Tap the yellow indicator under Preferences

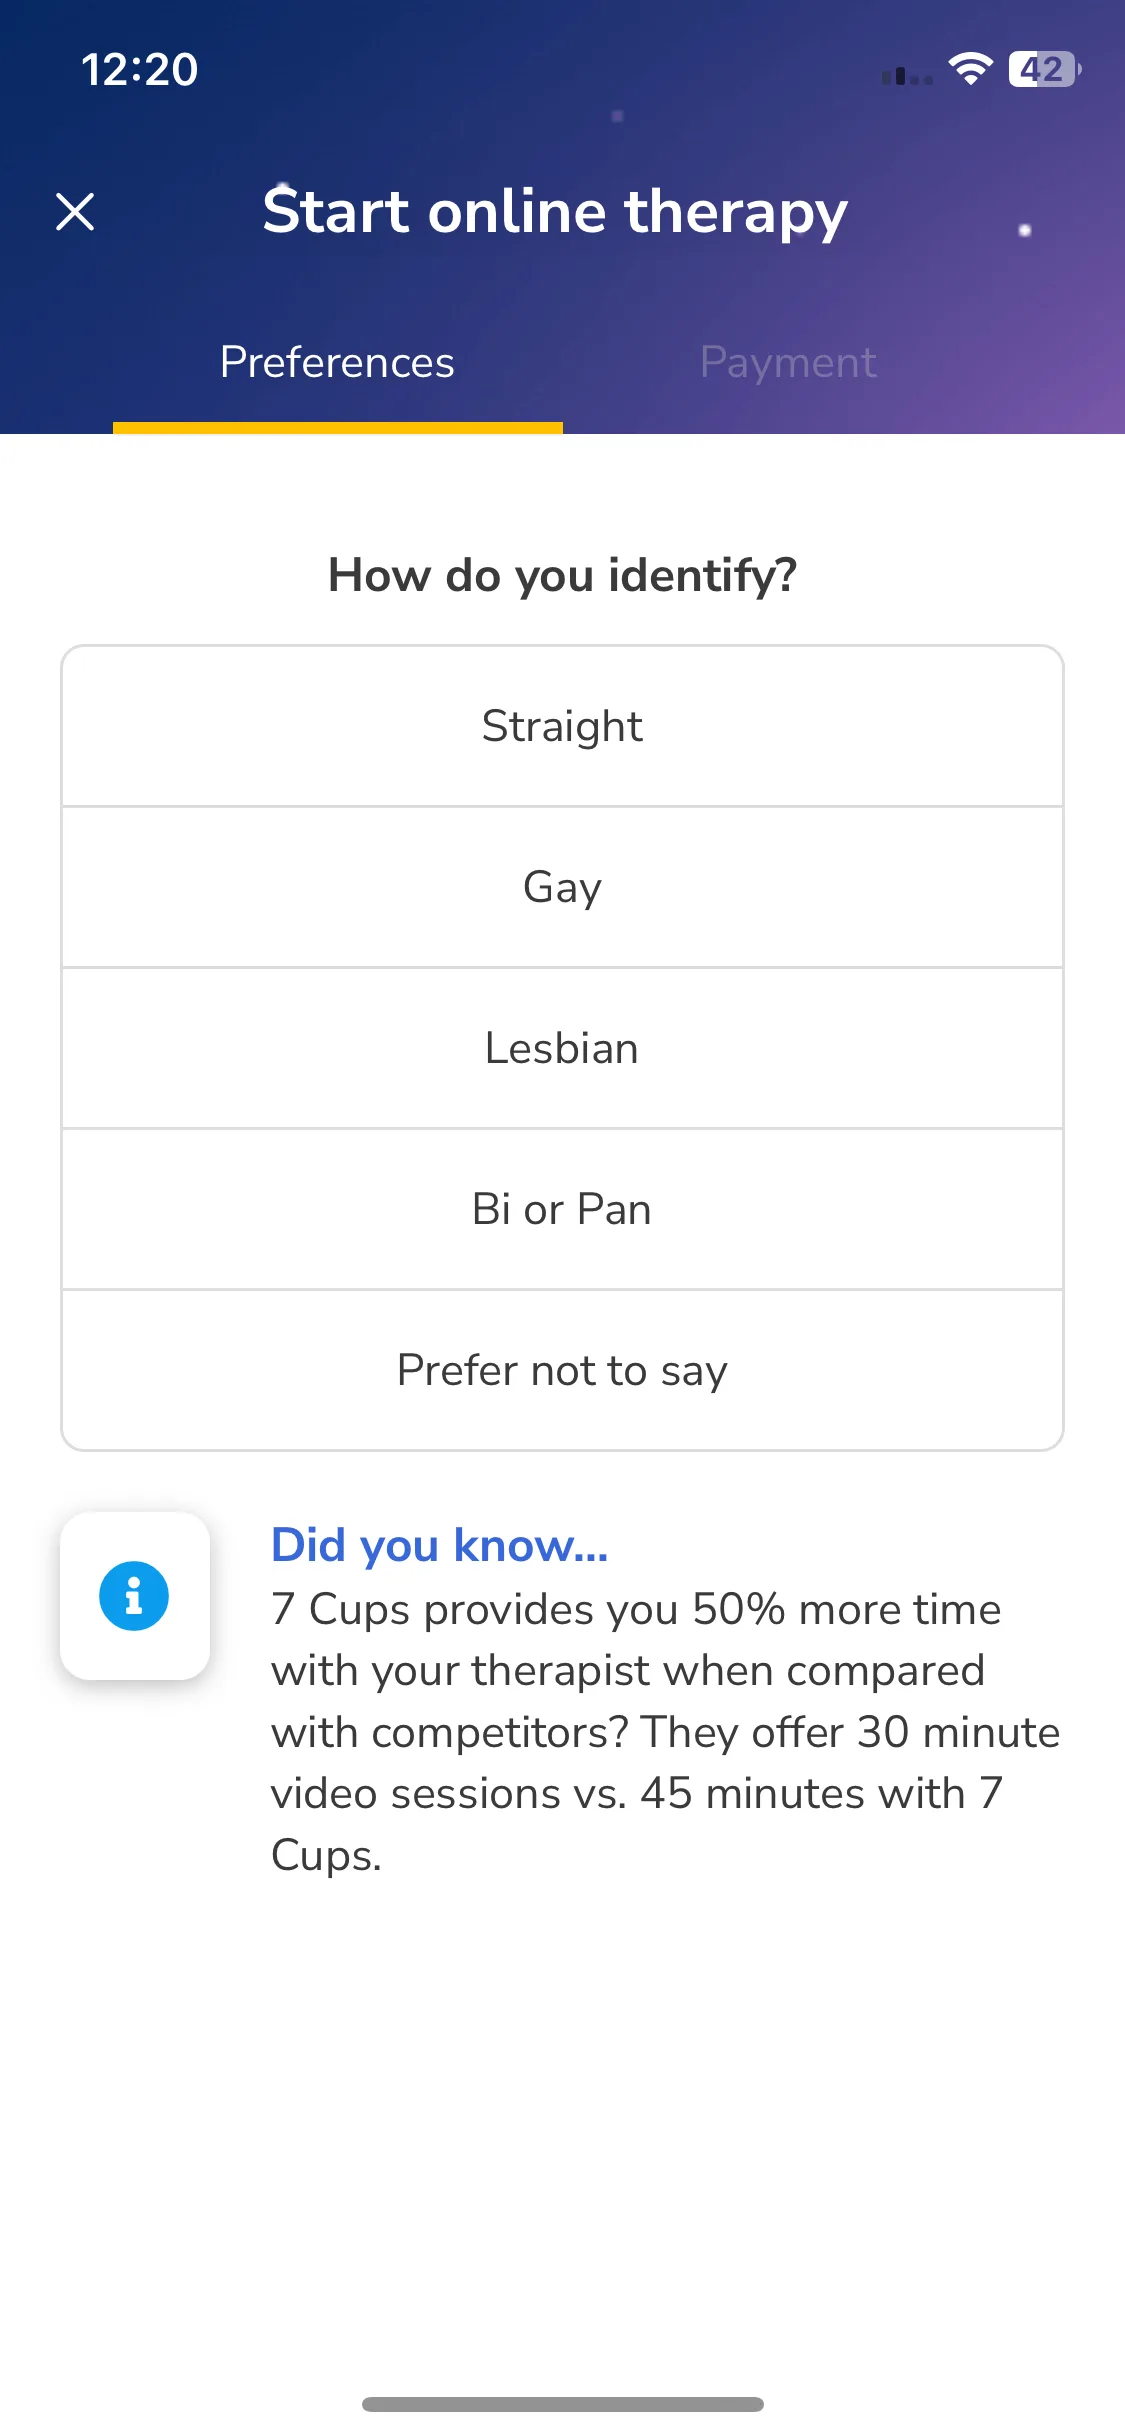click(338, 428)
